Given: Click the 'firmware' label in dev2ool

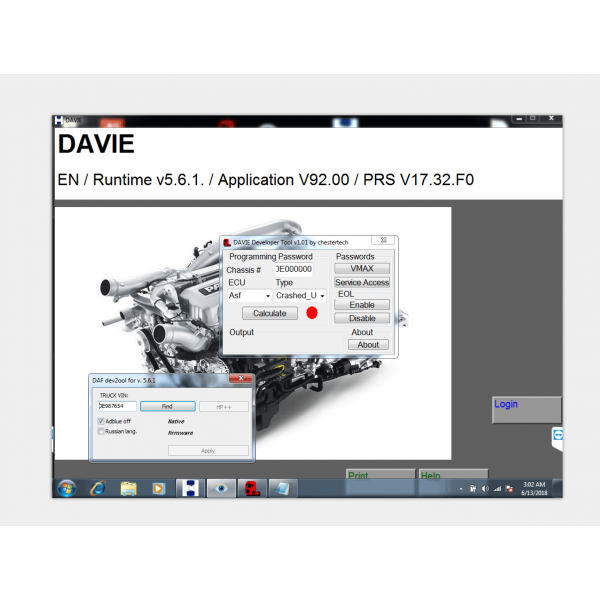Looking at the screenshot, I should tap(180, 433).
